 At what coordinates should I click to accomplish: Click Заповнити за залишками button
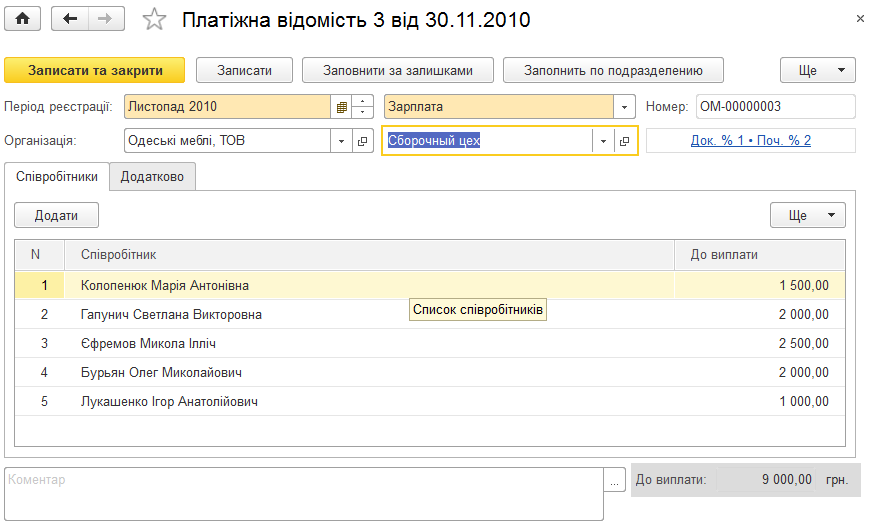(398, 70)
